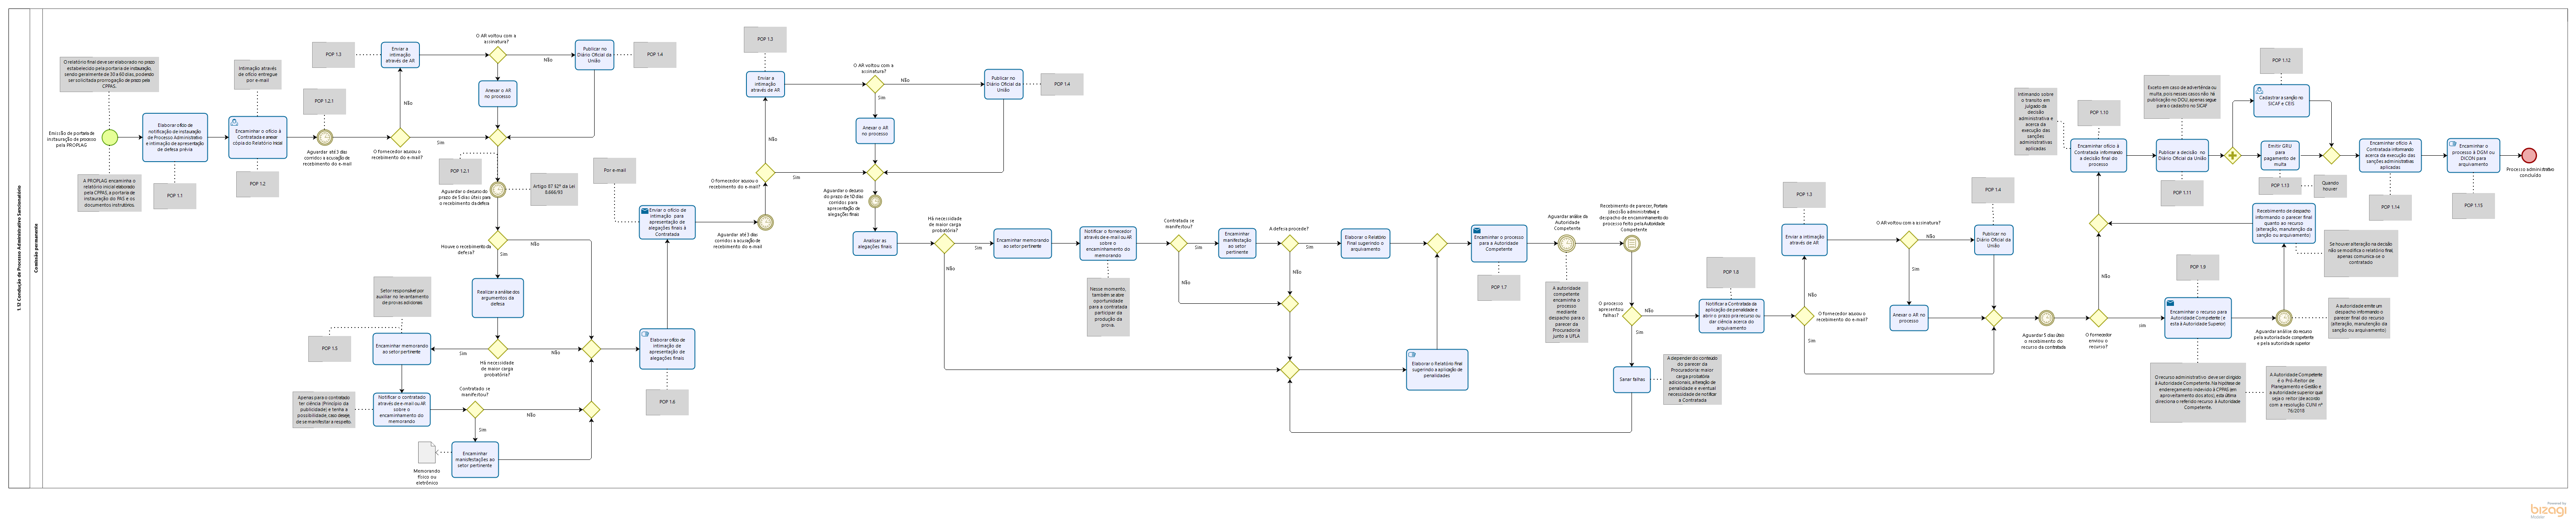Click envelope icon on 'Encaminhar o processo para a Autoridade Competente'

[x=1477, y=230]
